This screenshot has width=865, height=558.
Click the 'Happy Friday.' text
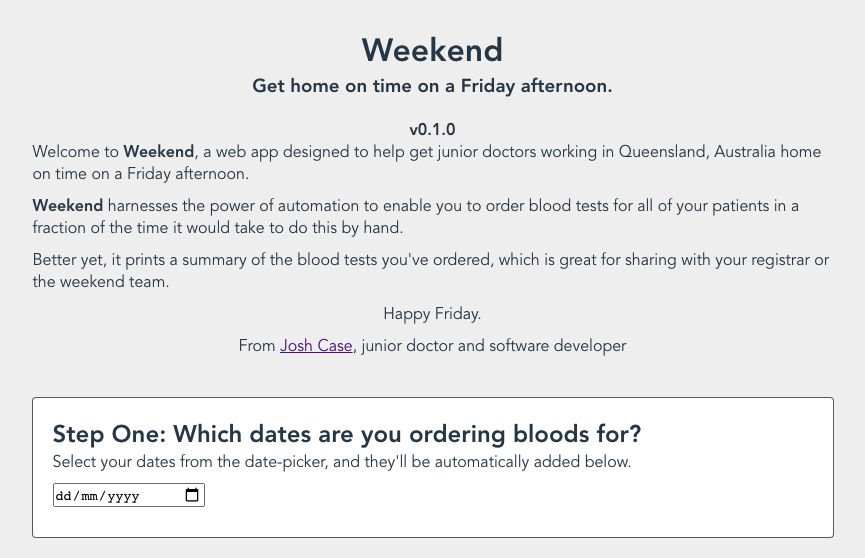click(x=432, y=313)
